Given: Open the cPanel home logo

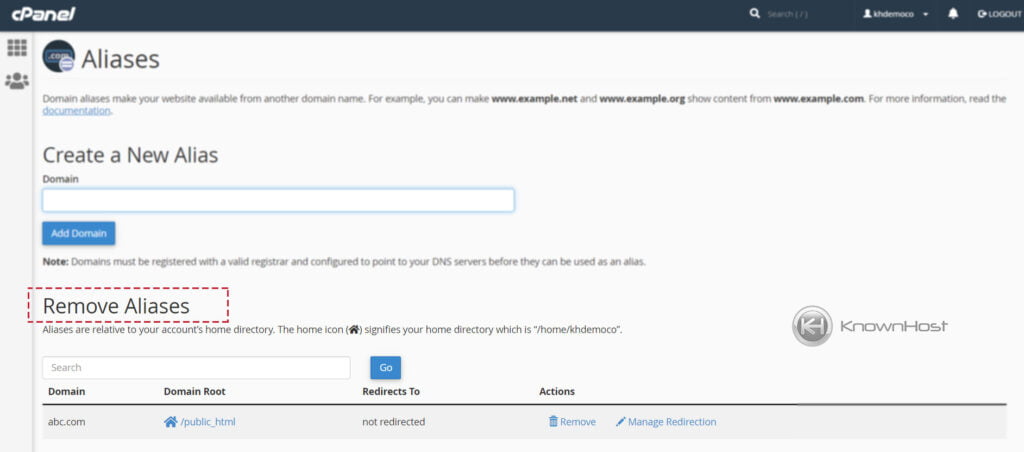Looking at the screenshot, I should click(x=43, y=14).
